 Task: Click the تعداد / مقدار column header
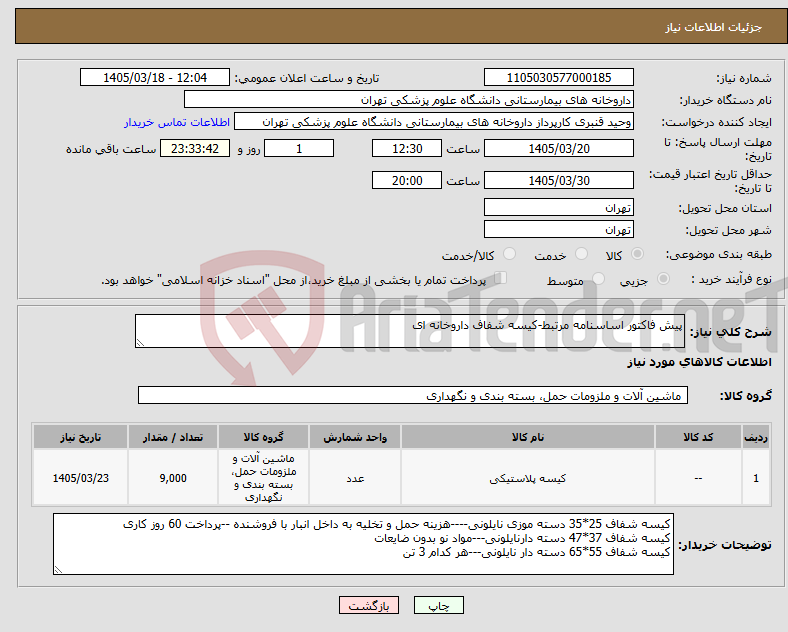tap(173, 437)
